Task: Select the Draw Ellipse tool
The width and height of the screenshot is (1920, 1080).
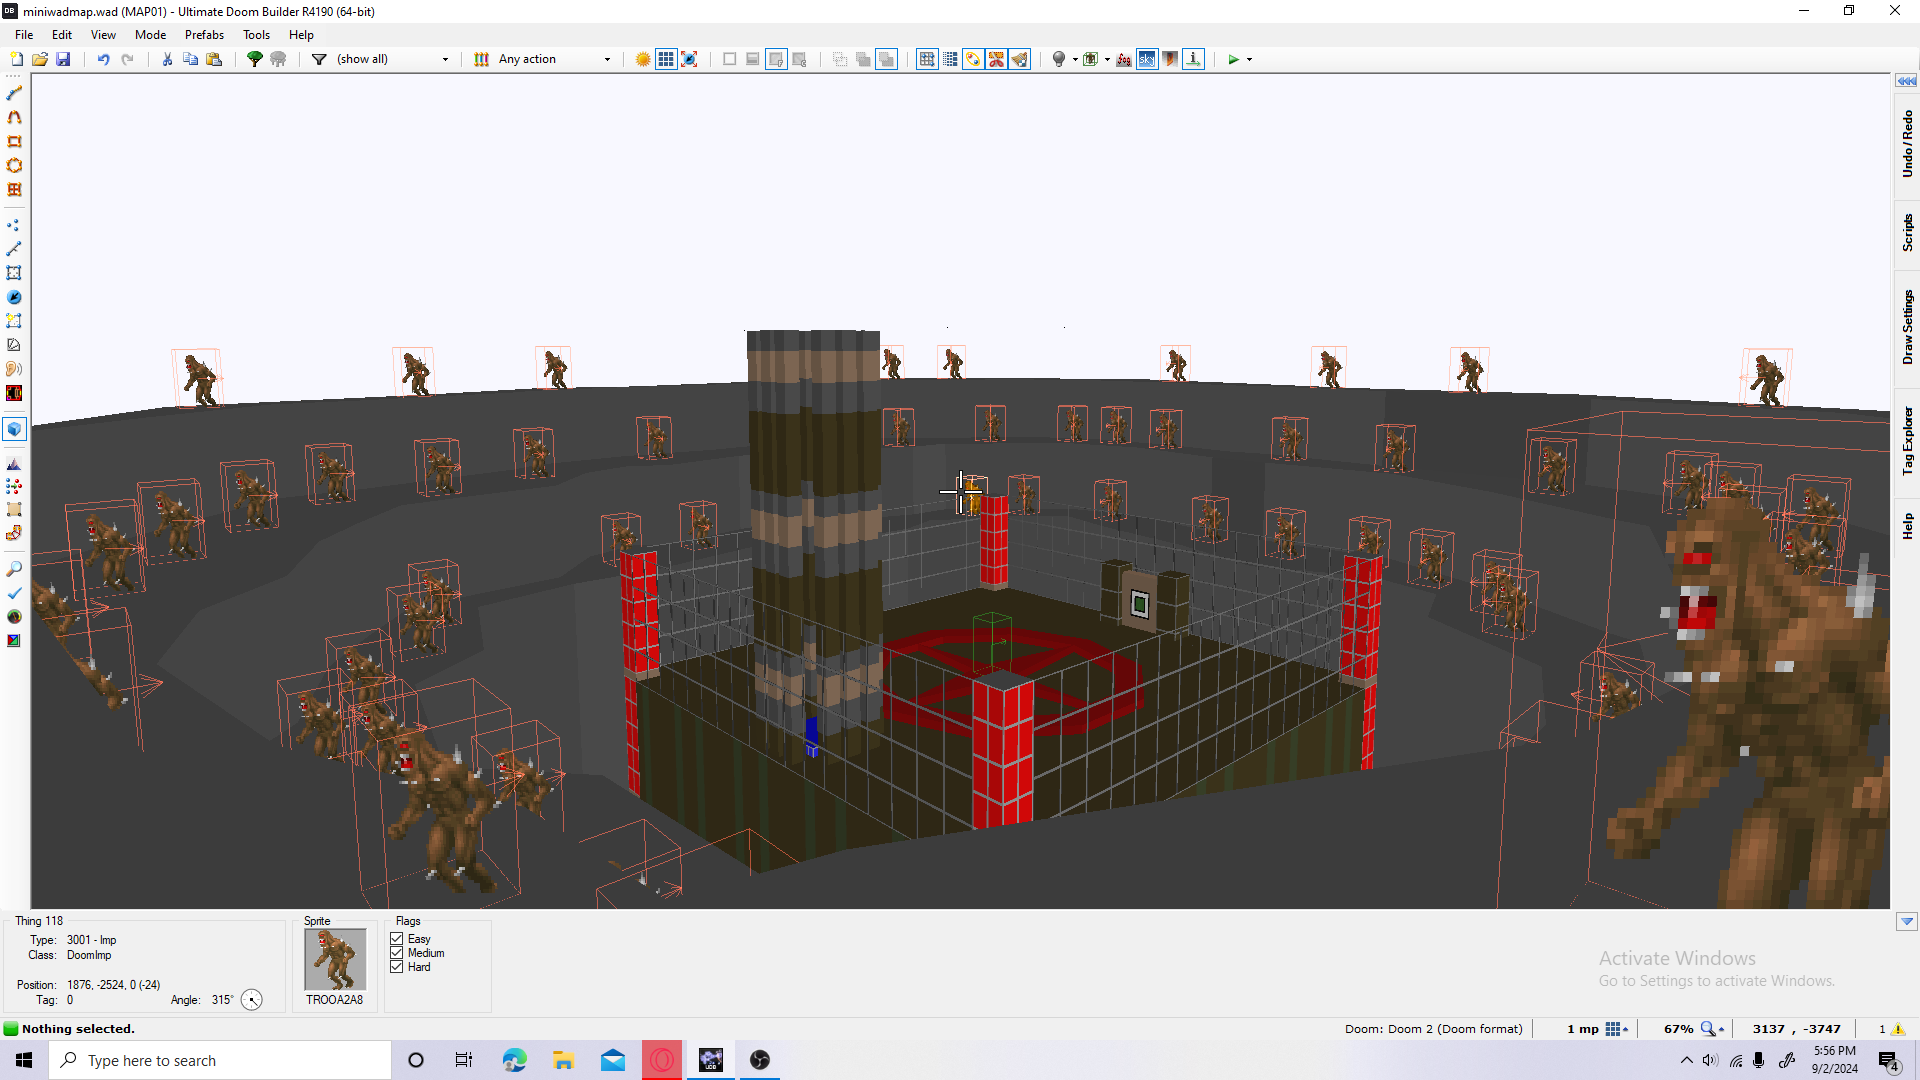Action: click(14, 165)
